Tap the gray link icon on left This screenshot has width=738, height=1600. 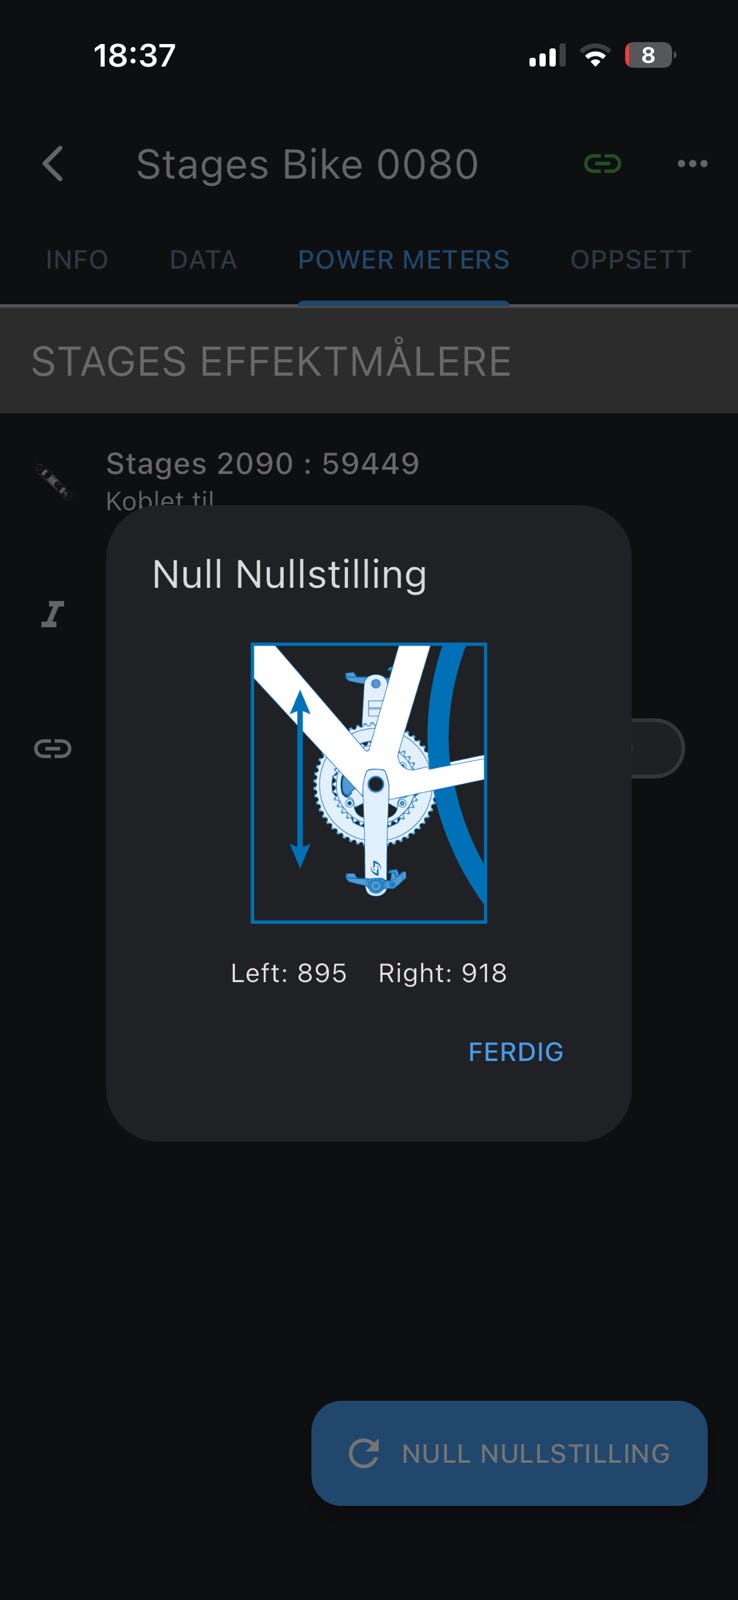coord(53,748)
